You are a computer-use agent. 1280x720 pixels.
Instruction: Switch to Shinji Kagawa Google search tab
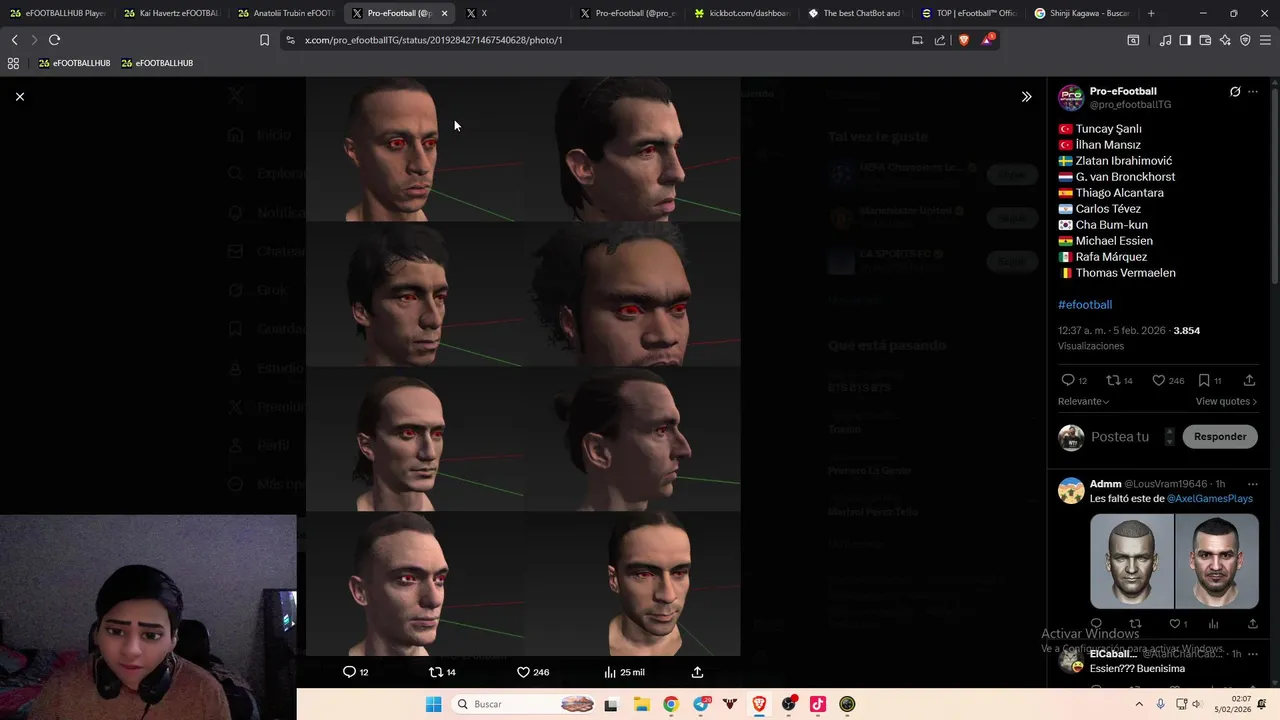tap(1082, 13)
